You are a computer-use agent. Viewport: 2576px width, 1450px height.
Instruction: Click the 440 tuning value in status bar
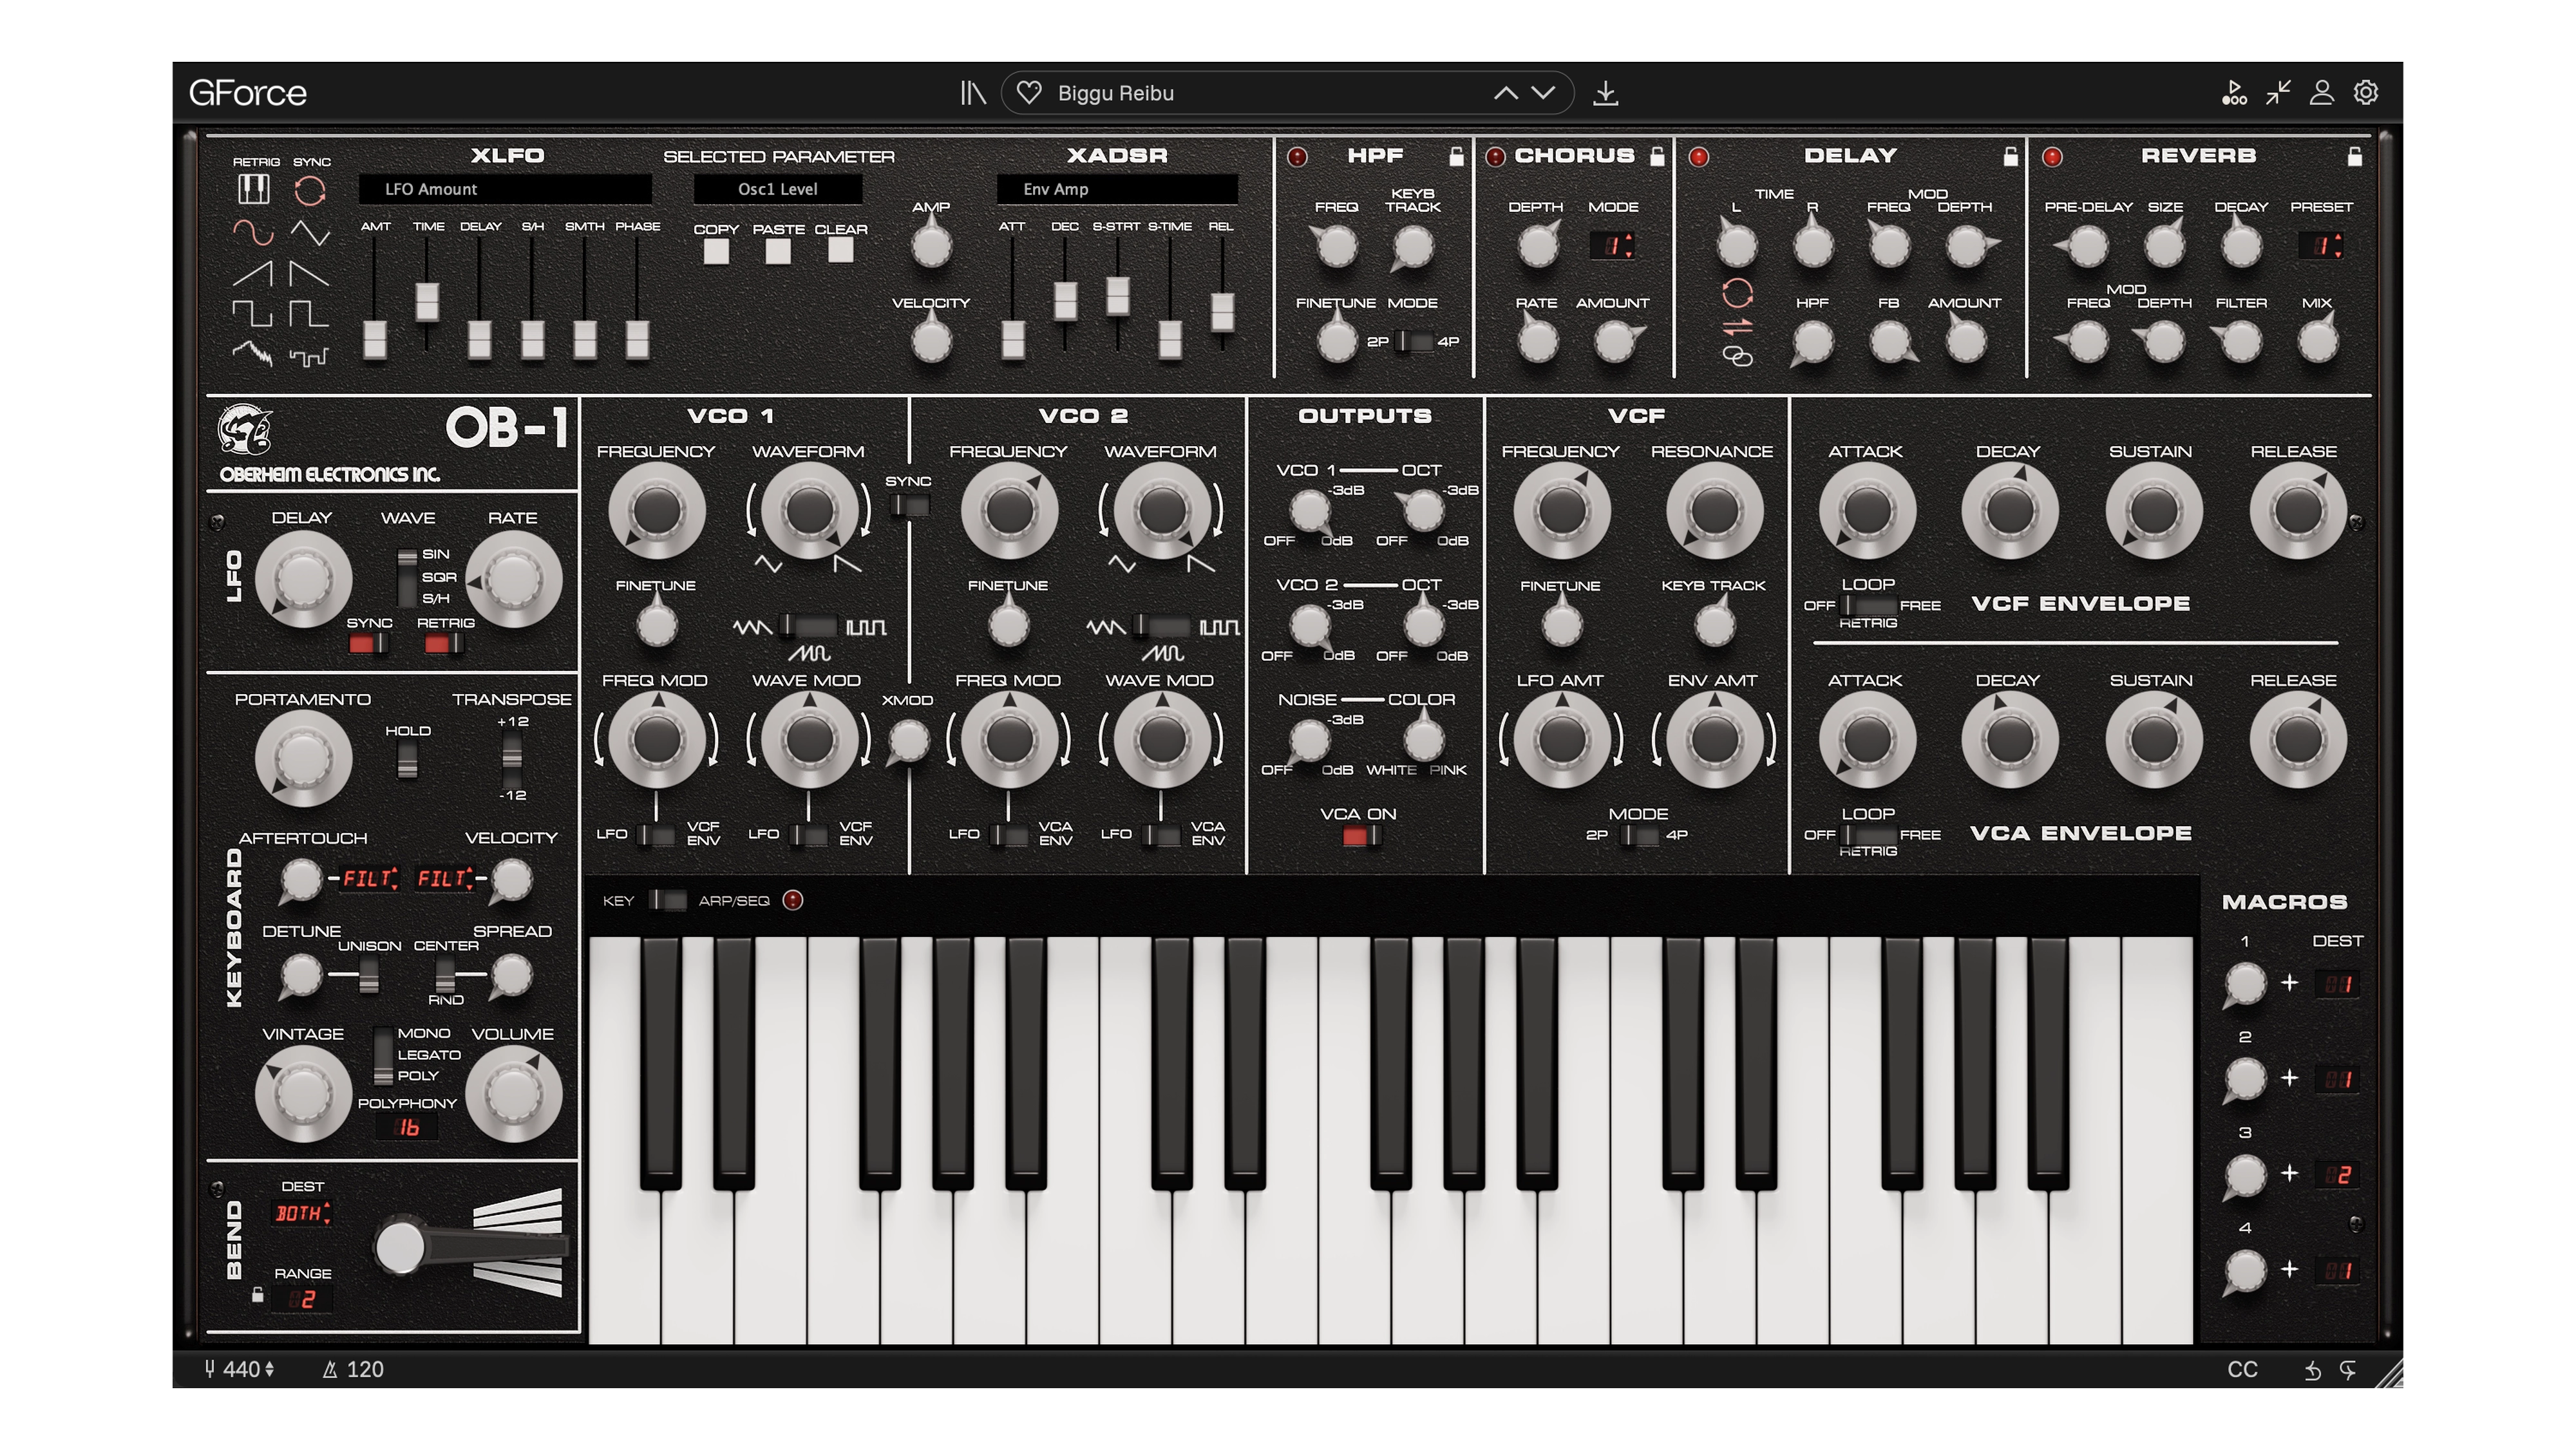coord(240,1370)
